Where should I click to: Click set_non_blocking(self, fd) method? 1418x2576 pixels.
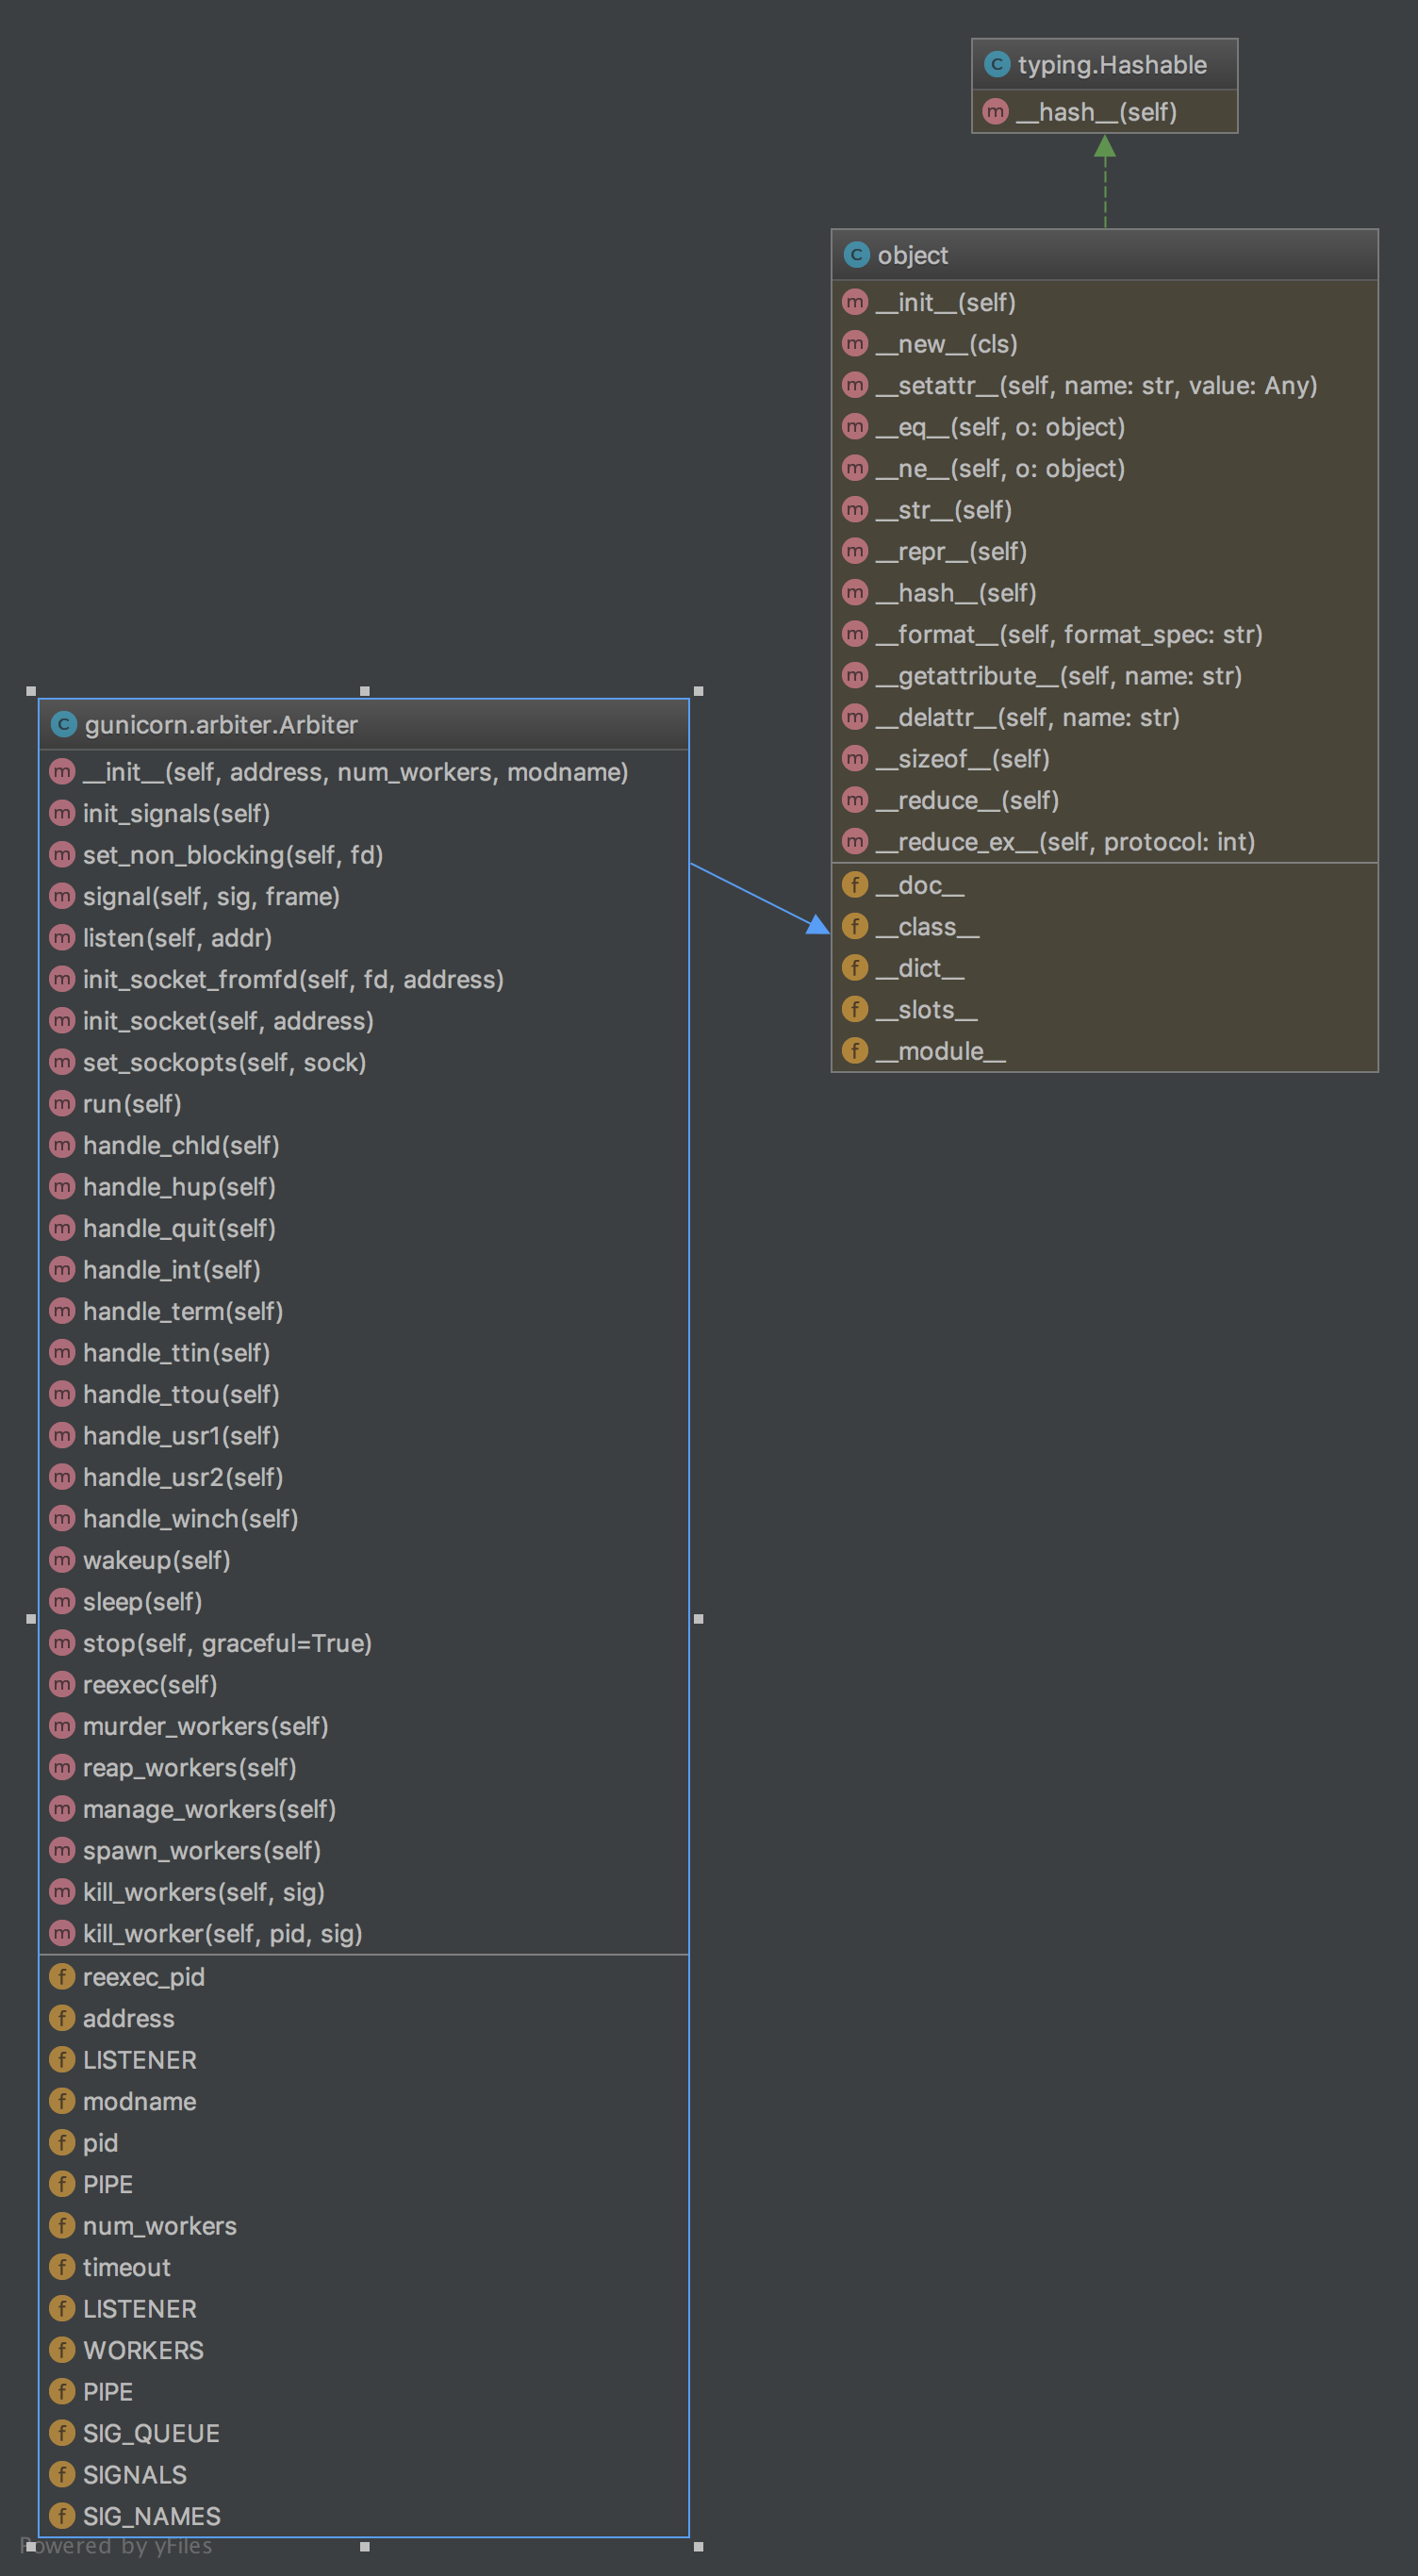(364, 855)
